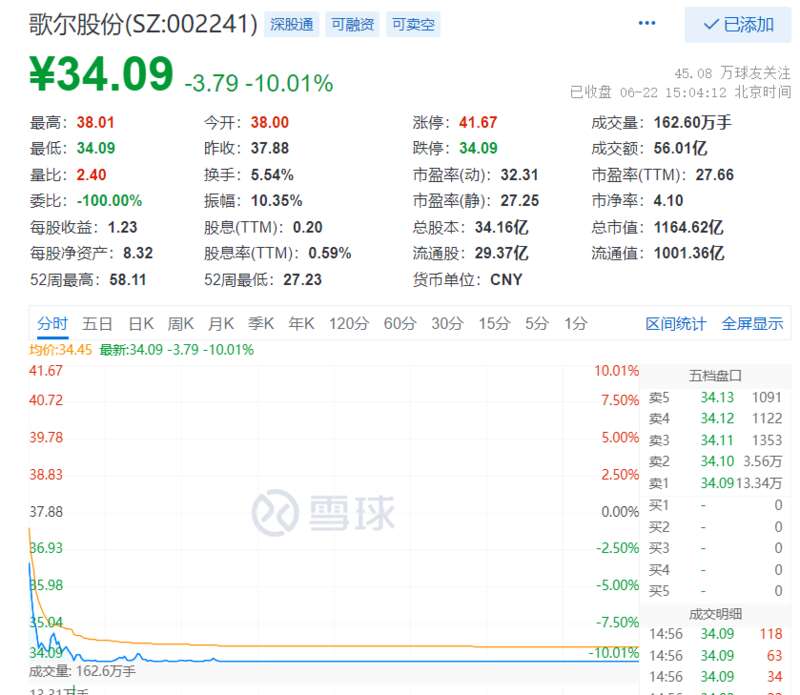
Task: Click the current price ¥34.09
Action: pos(102,73)
